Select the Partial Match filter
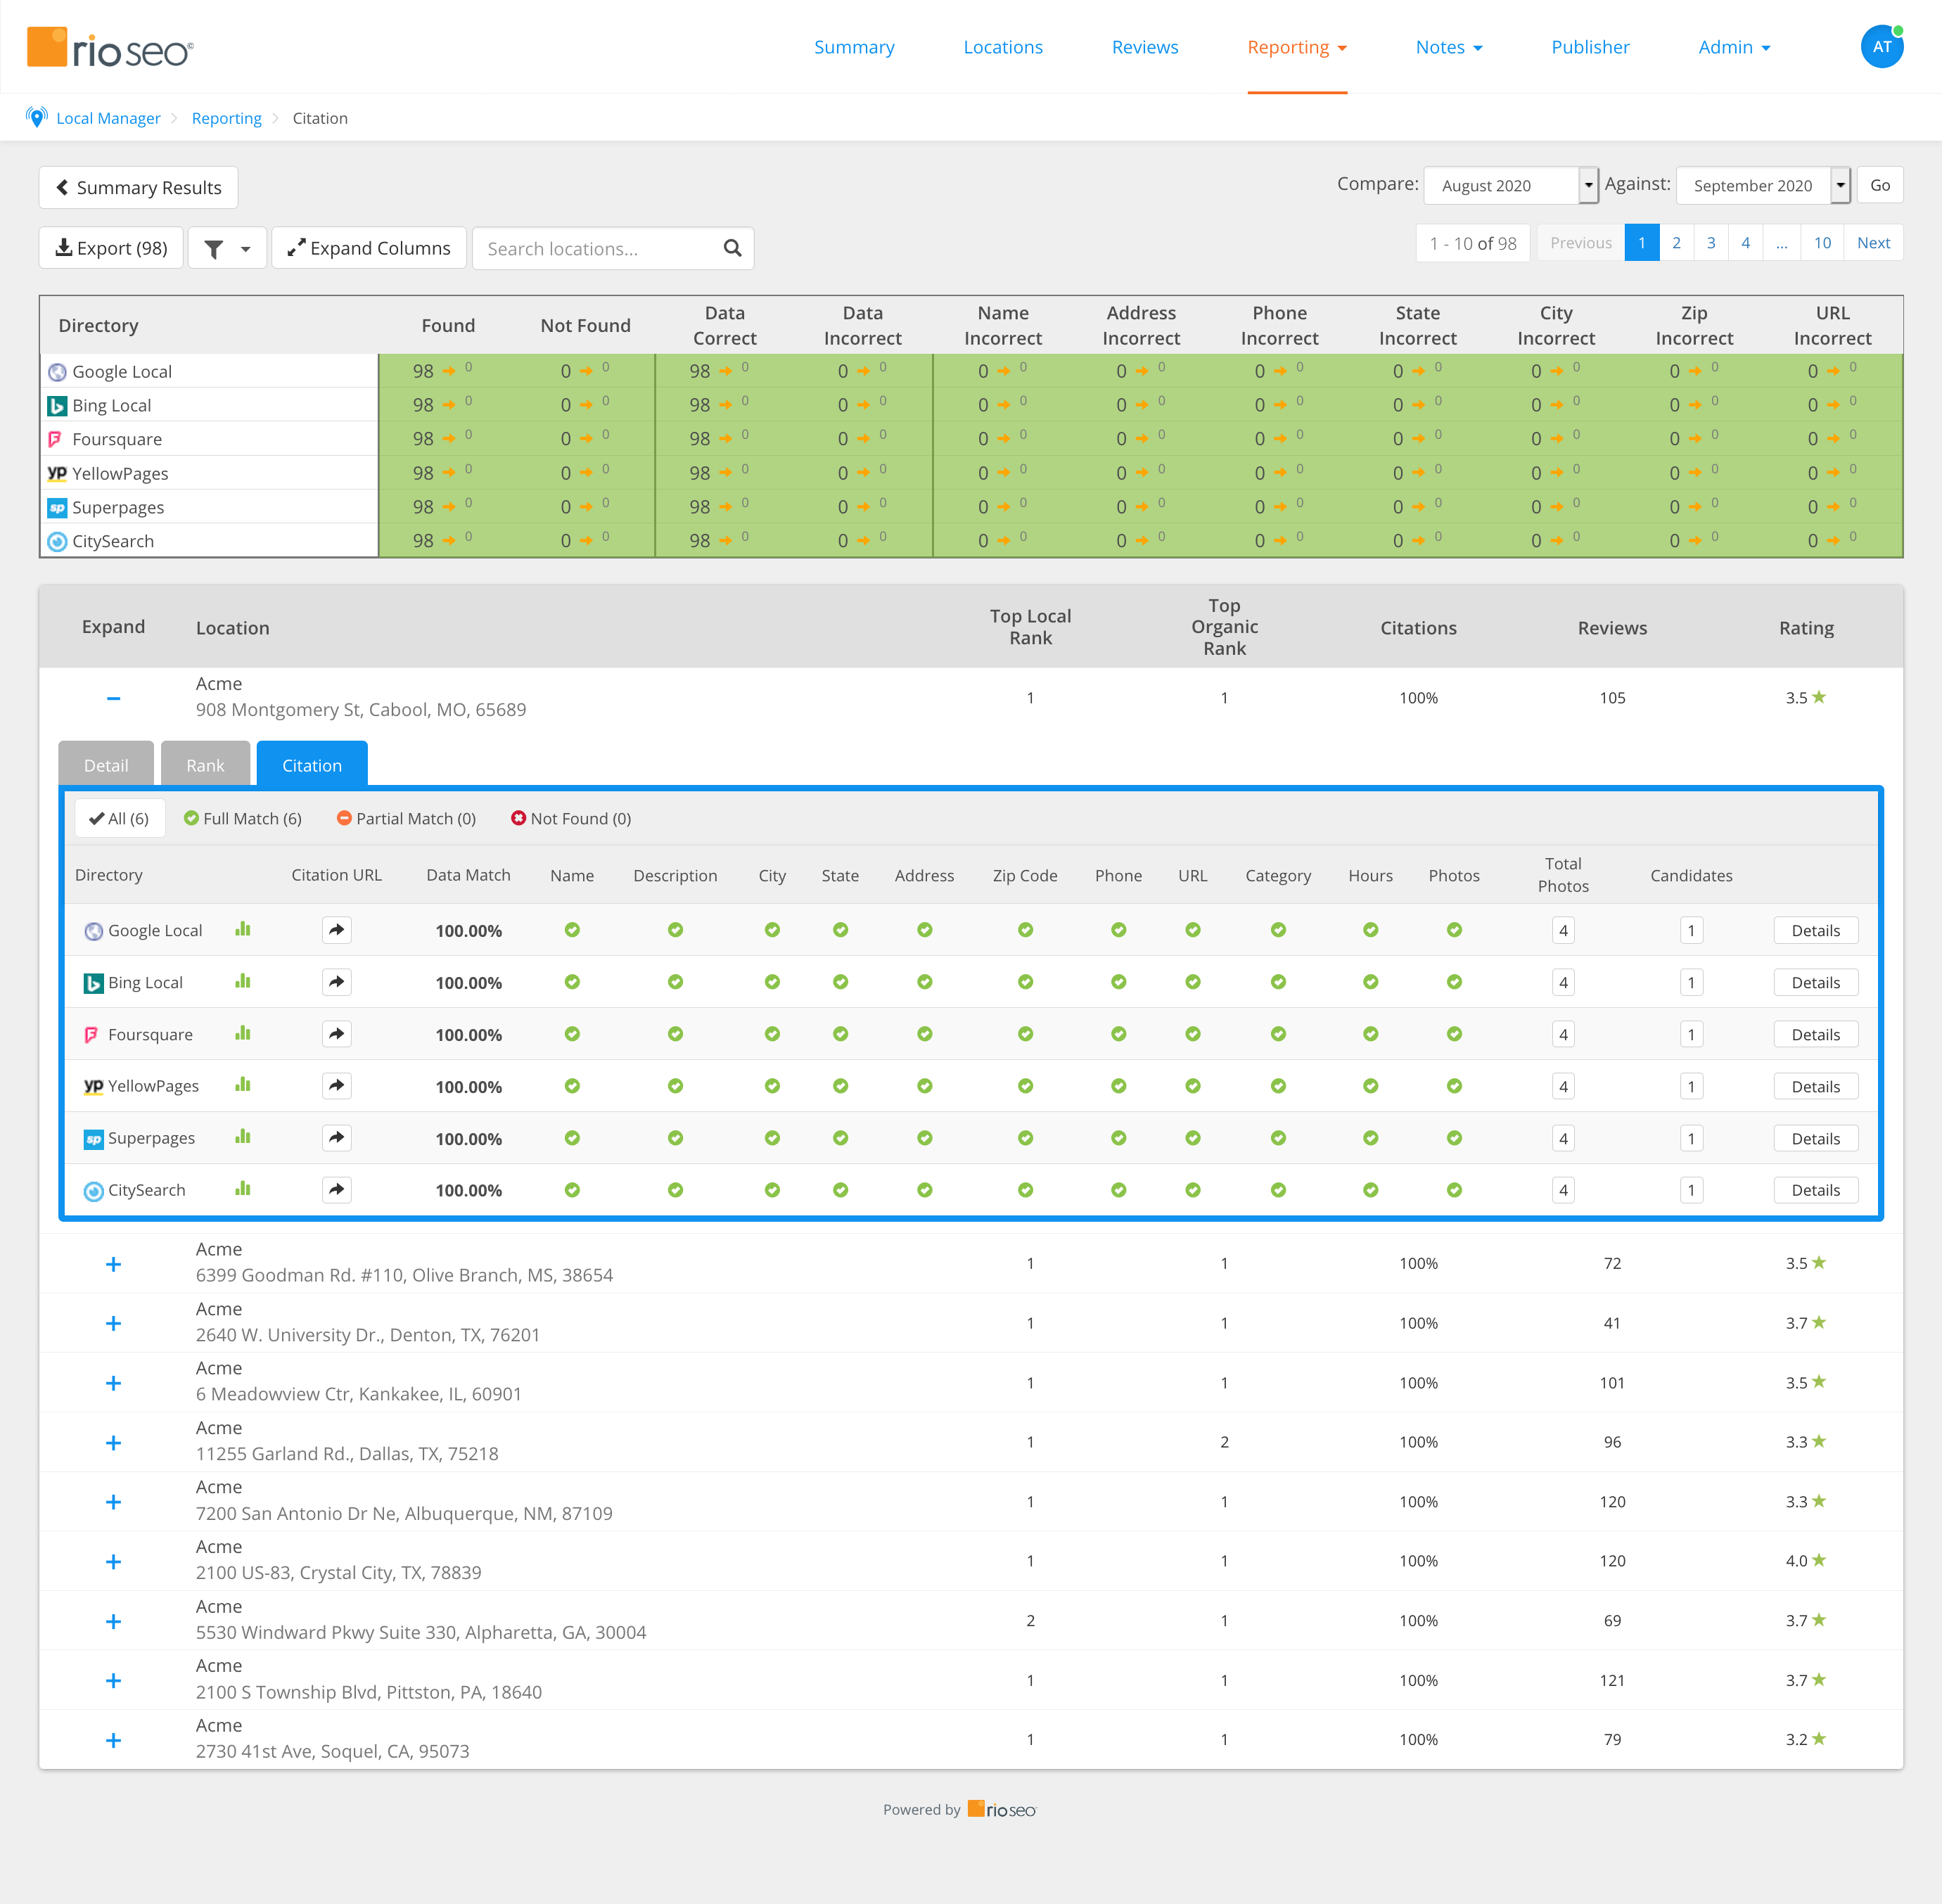 click(x=406, y=818)
